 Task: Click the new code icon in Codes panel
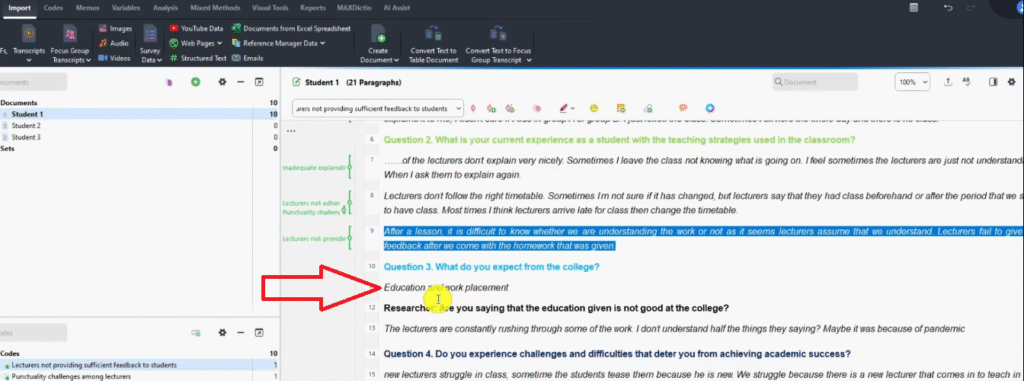[195, 333]
